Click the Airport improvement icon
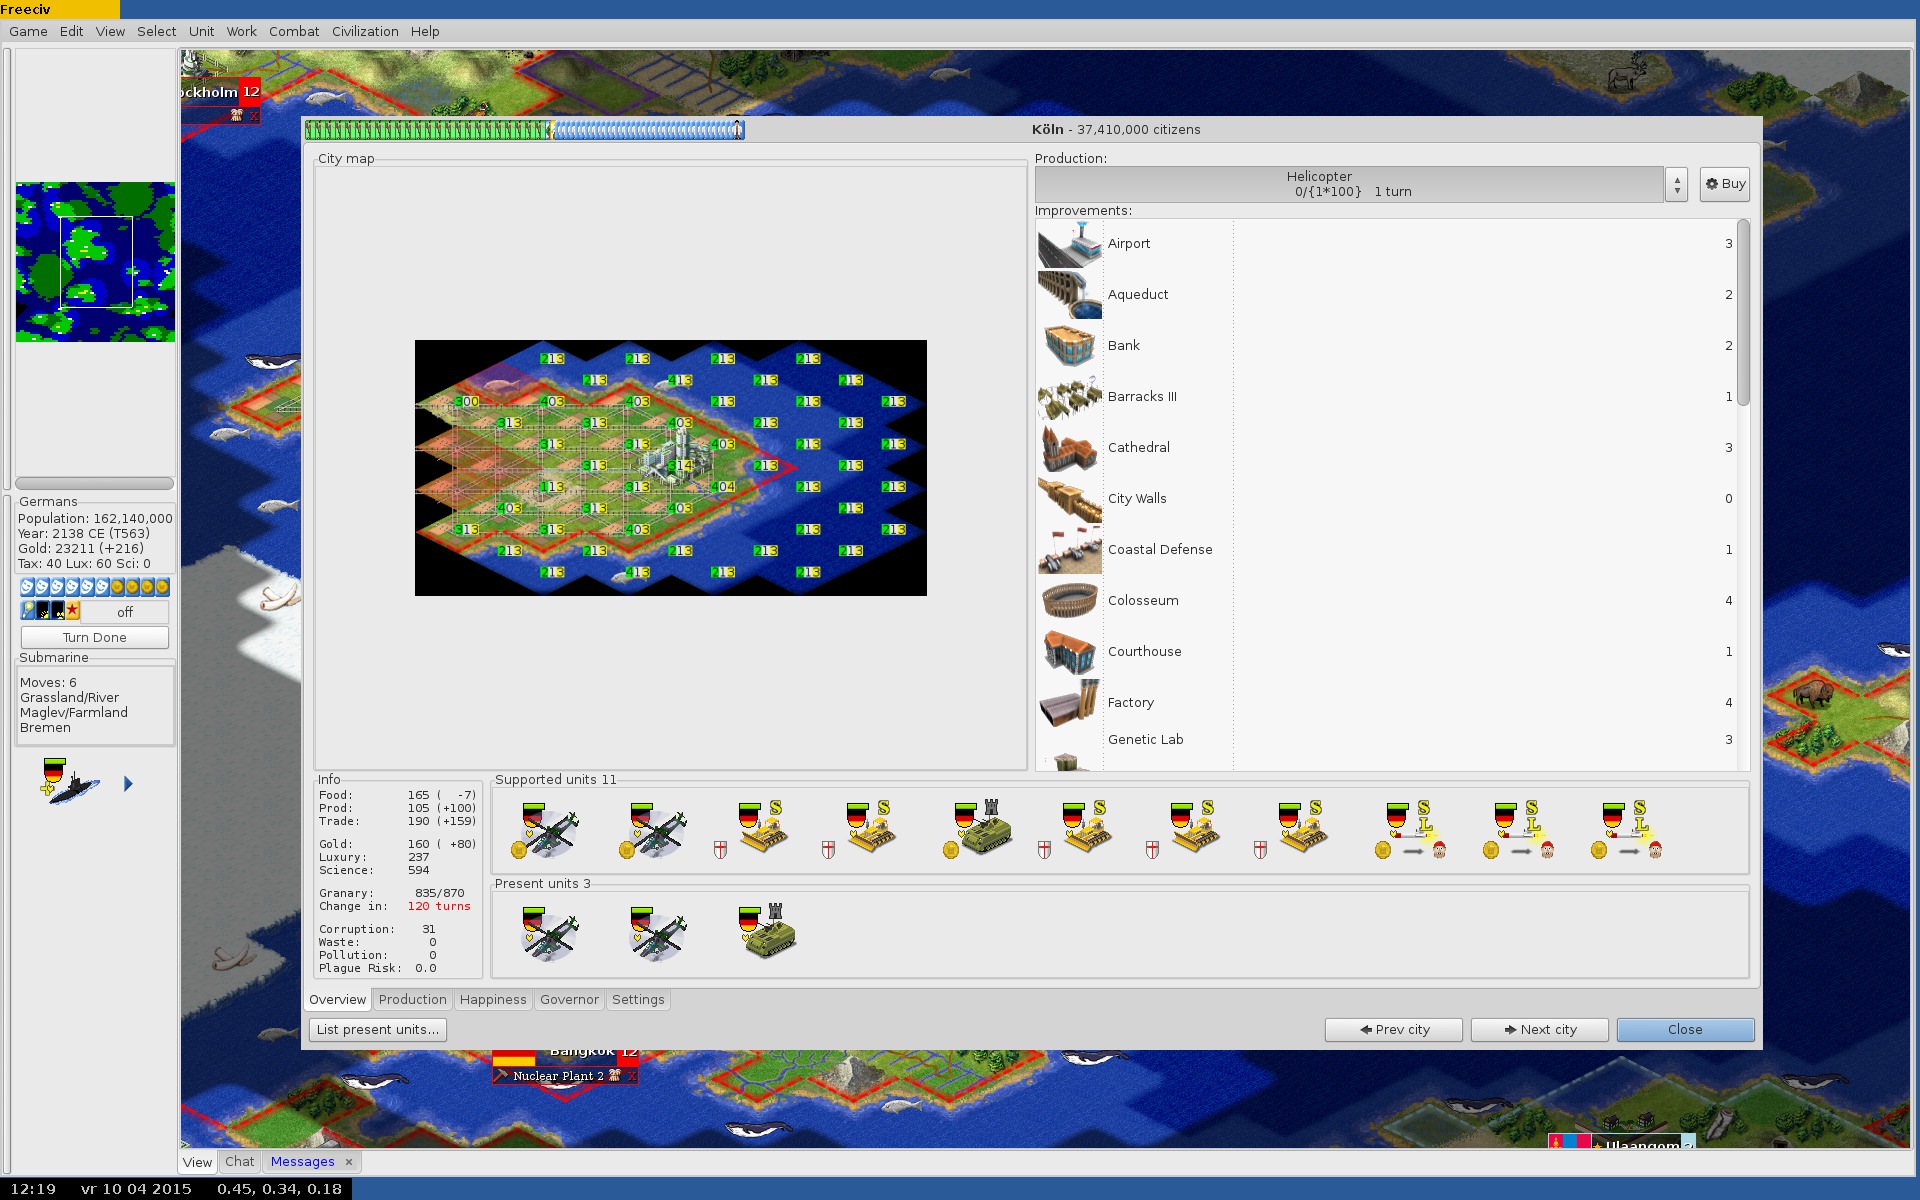1920x1200 pixels. pos(1069,244)
